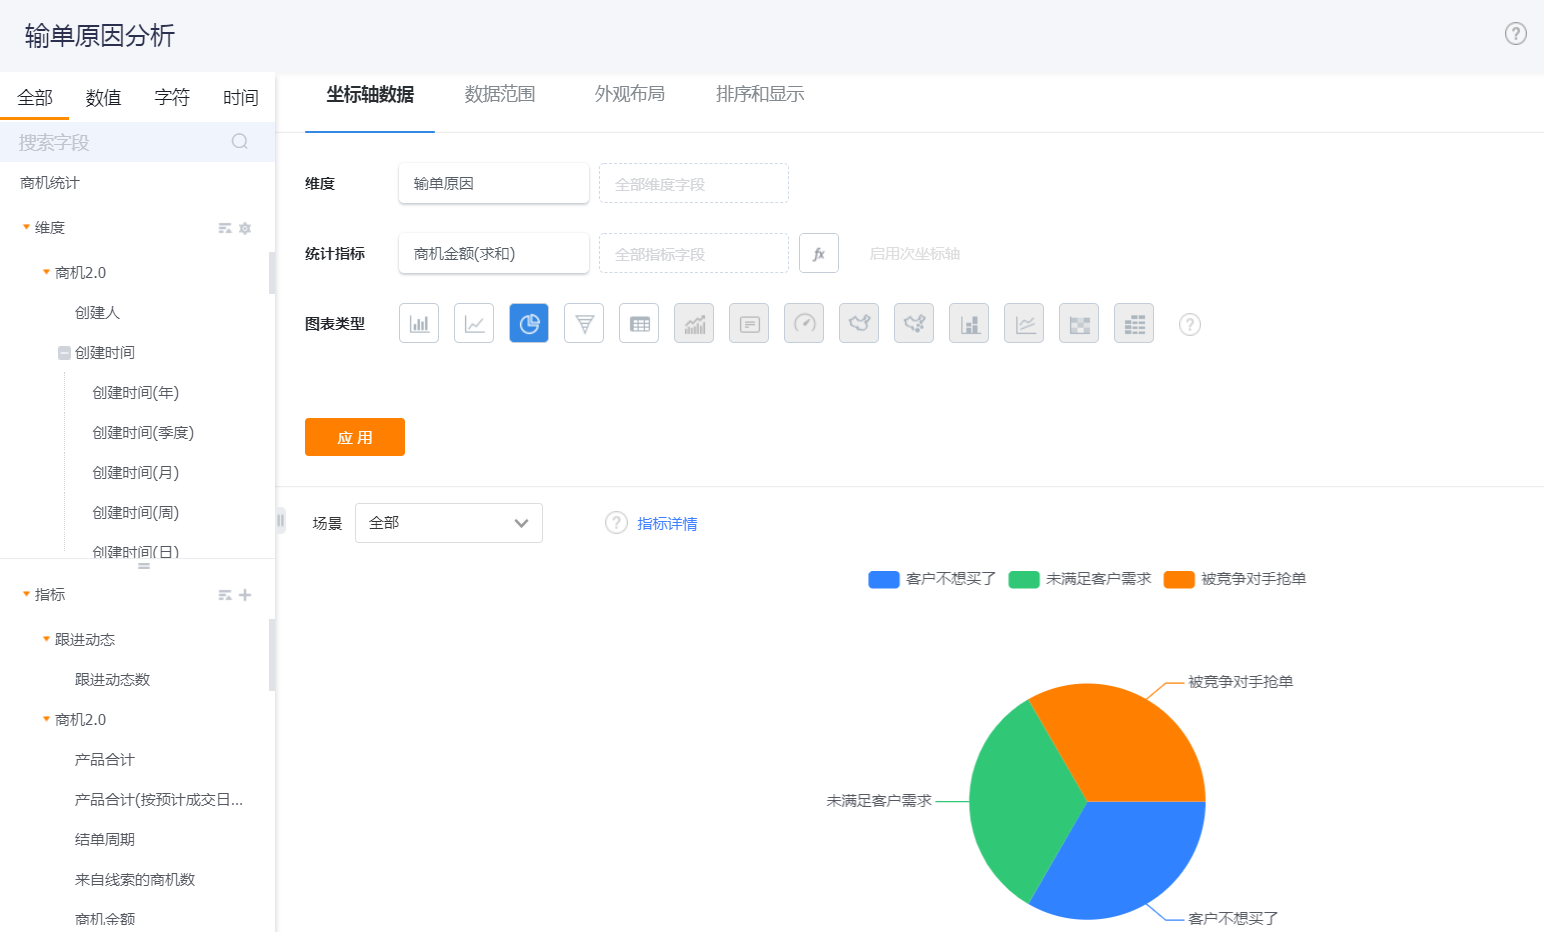Open settings gear in 维度 header
1544x932 pixels.
(245, 228)
